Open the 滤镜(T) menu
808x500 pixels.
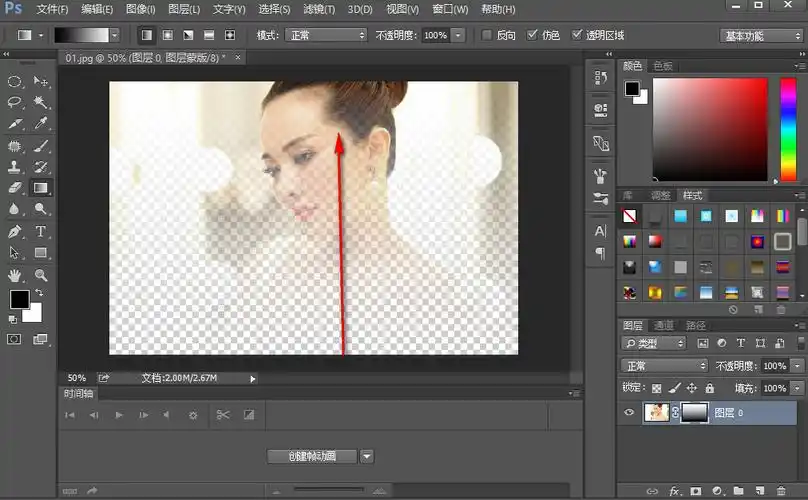point(319,9)
